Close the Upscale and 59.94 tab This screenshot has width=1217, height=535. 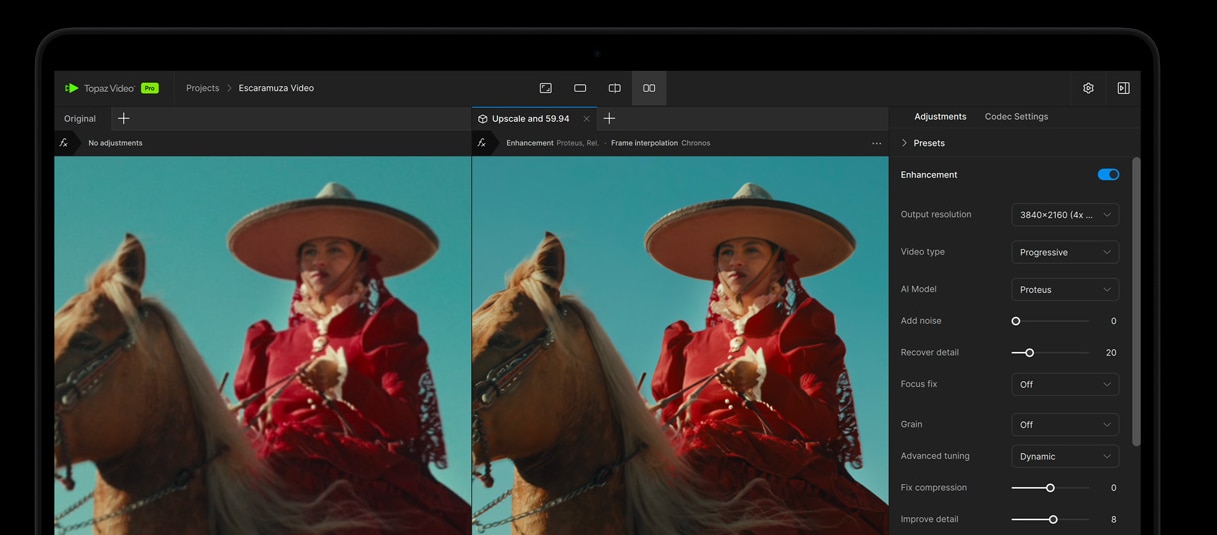point(587,119)
